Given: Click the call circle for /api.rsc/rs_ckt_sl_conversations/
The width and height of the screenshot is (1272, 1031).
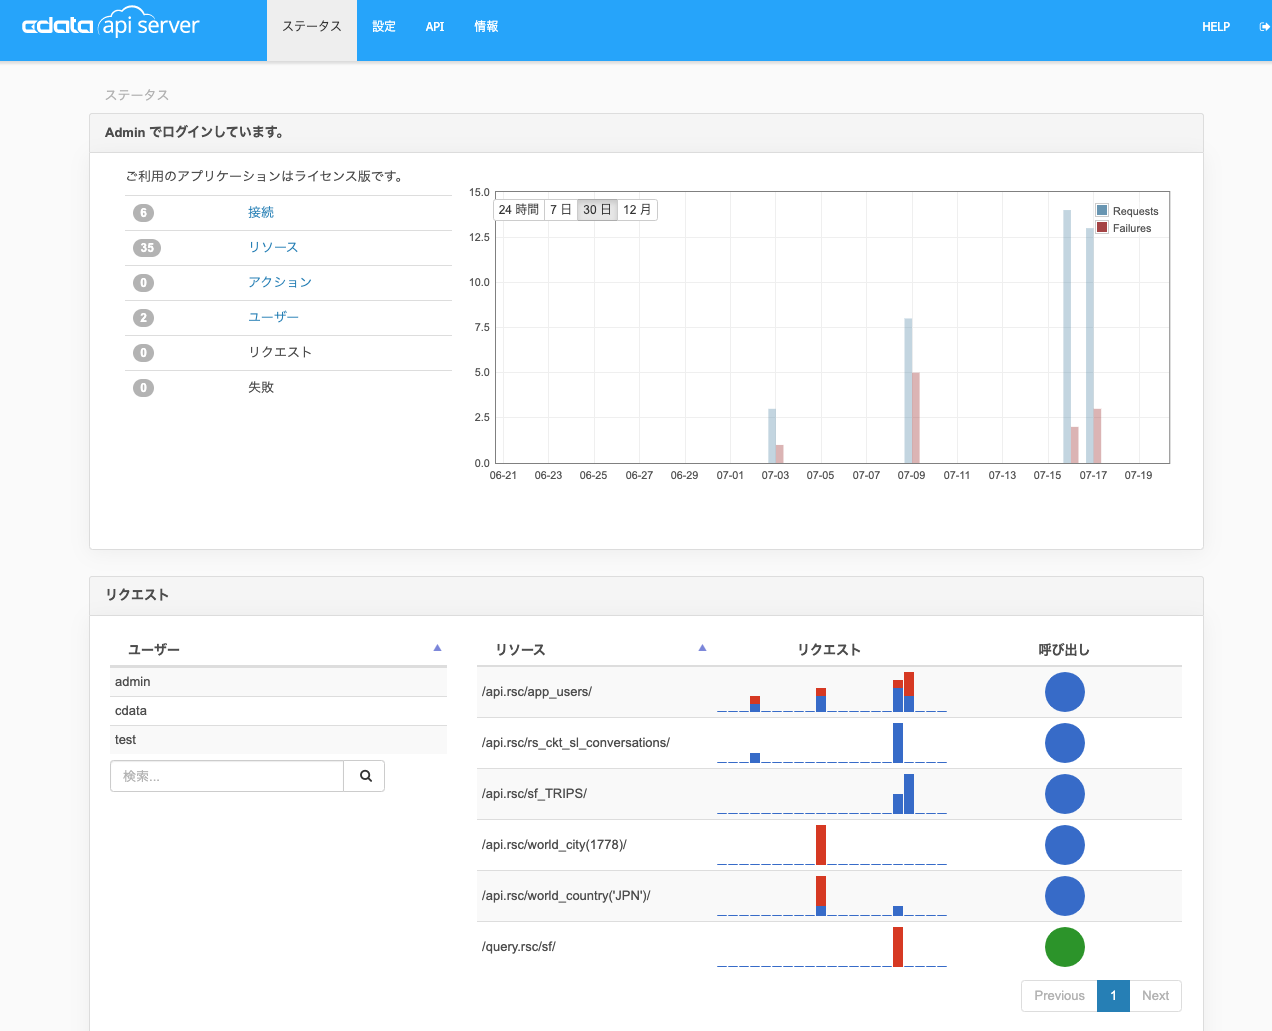Looking at the screenshot, I should (1064, 742).
